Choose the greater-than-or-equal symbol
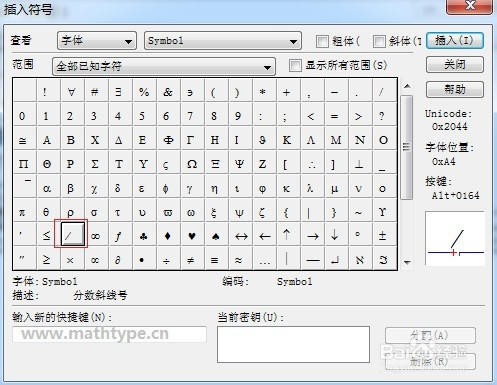The image size is (497, 385). 47,259
